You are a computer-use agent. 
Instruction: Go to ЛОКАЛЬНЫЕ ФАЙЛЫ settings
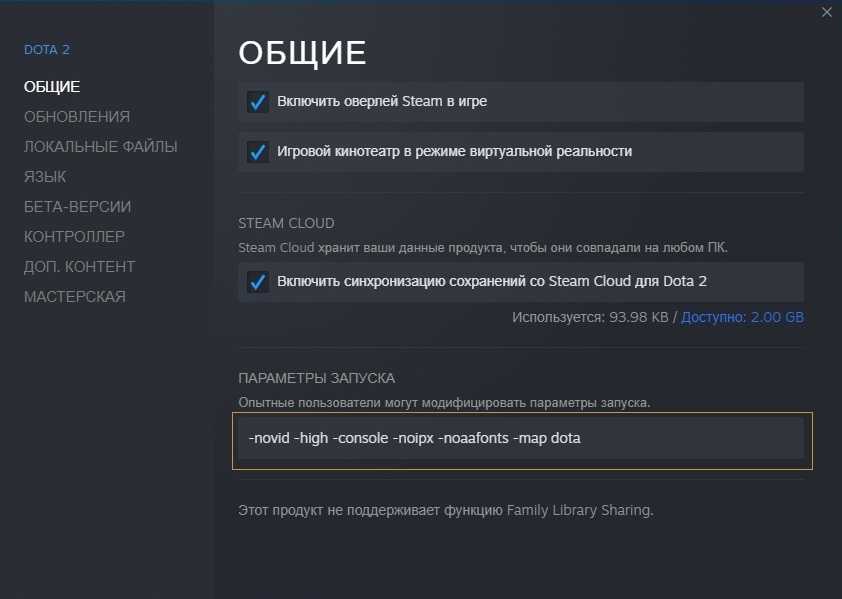click(x=101, y=147)
